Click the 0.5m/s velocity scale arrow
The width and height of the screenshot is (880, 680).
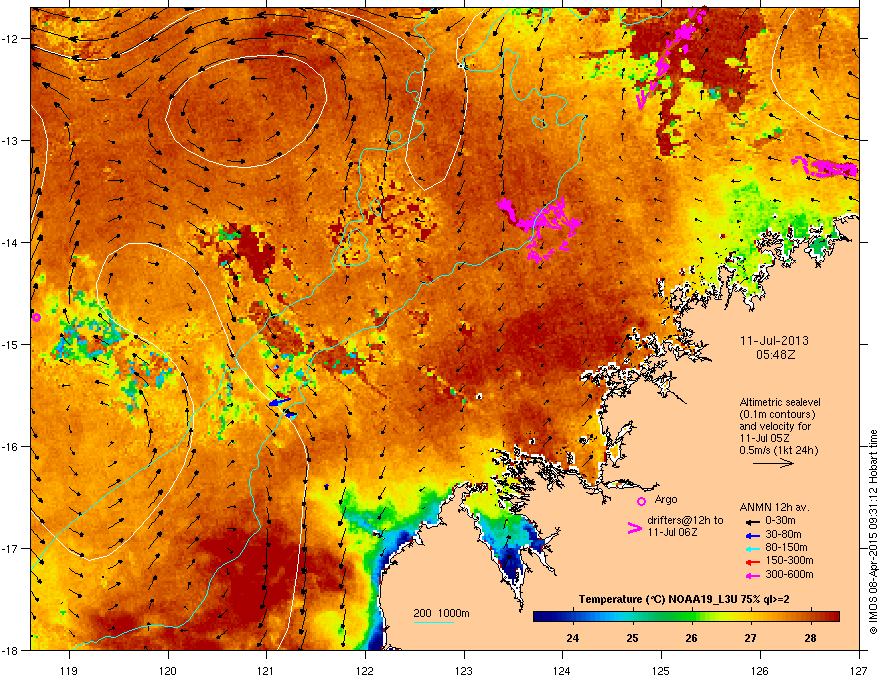click(773, 463)
